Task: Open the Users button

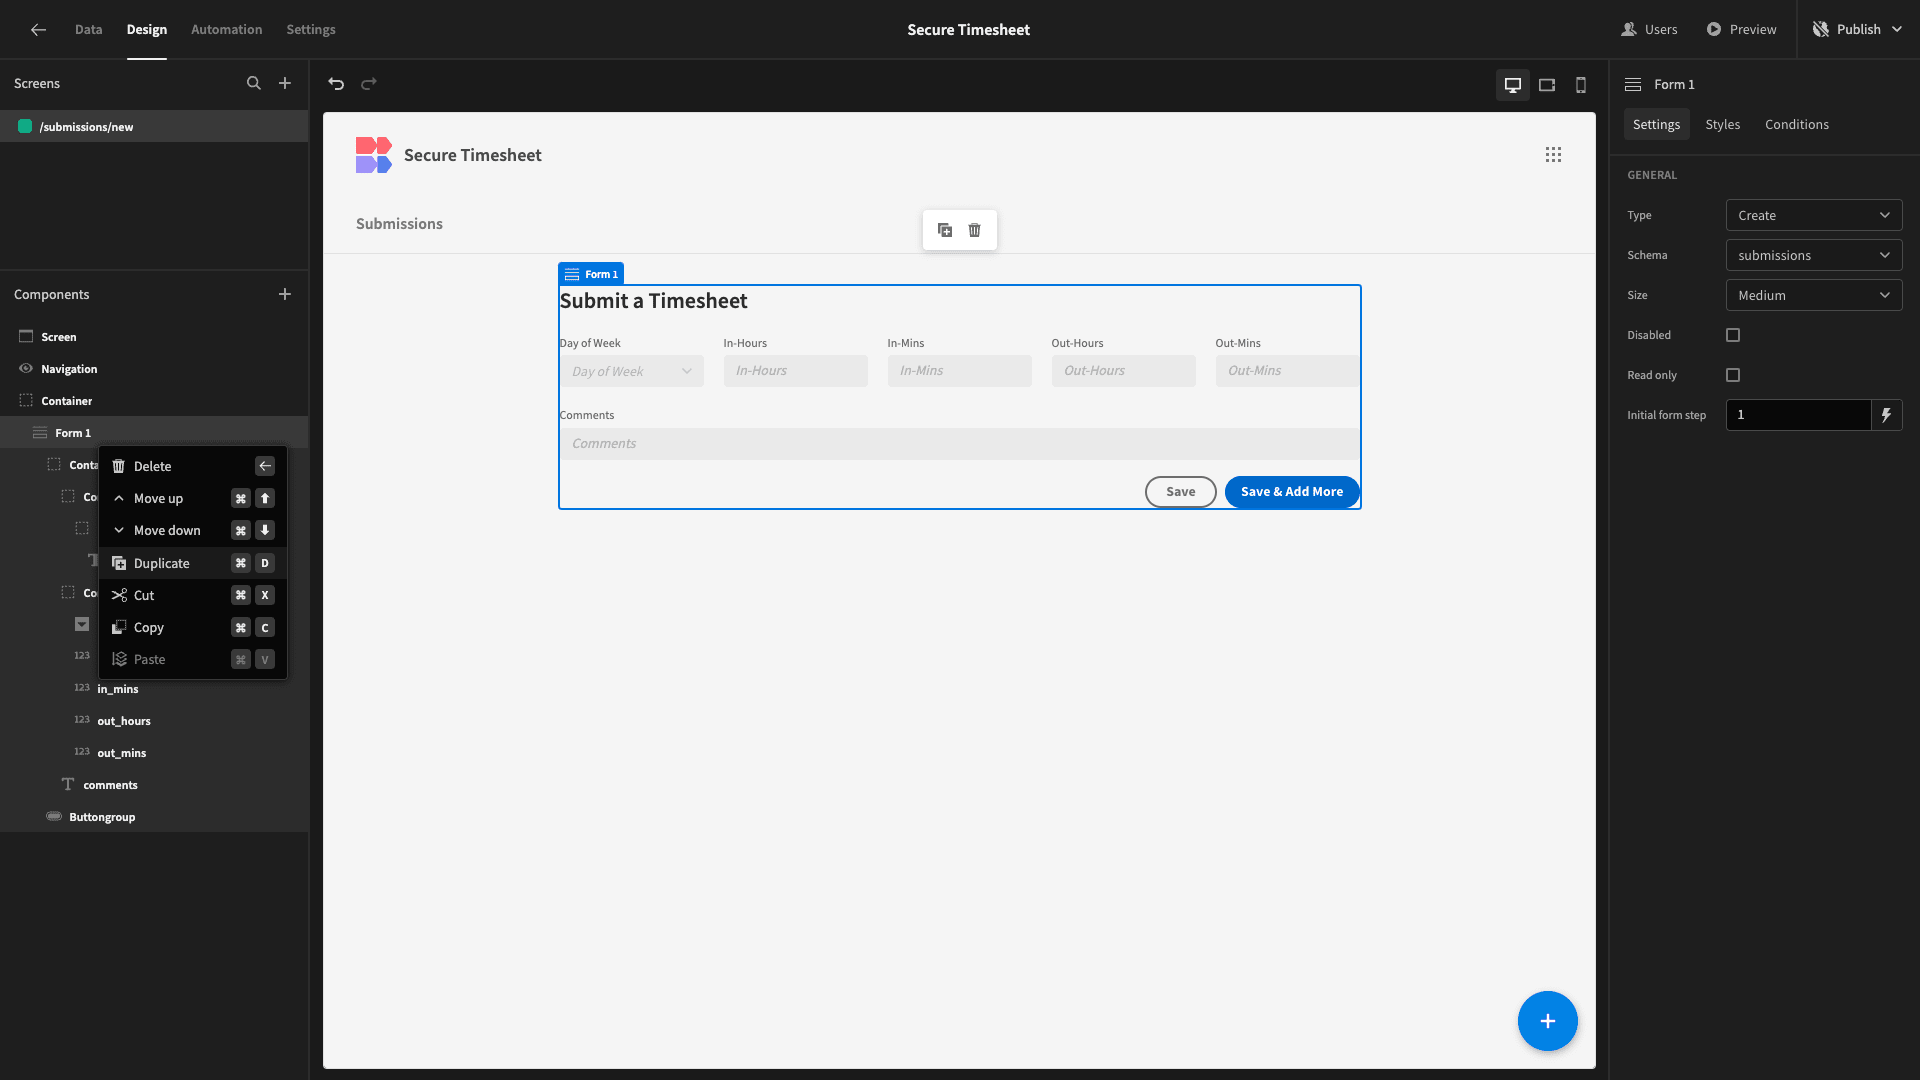Action: (1649, 30)
